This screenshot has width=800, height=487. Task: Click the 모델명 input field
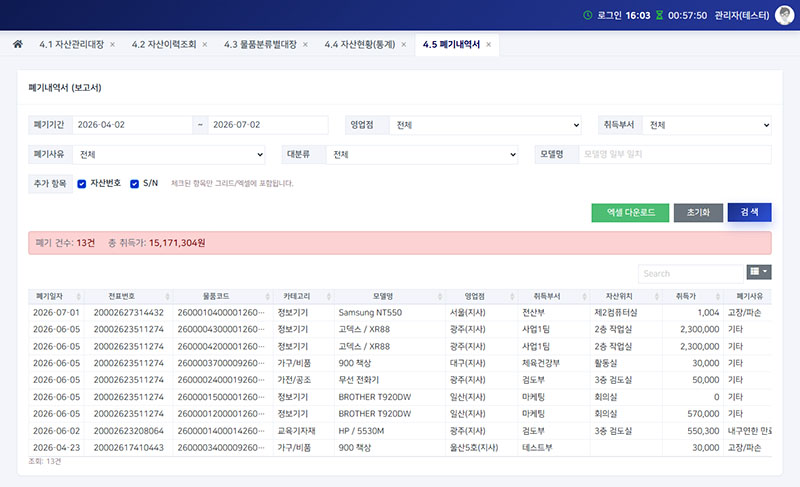[x=674, y=155]
